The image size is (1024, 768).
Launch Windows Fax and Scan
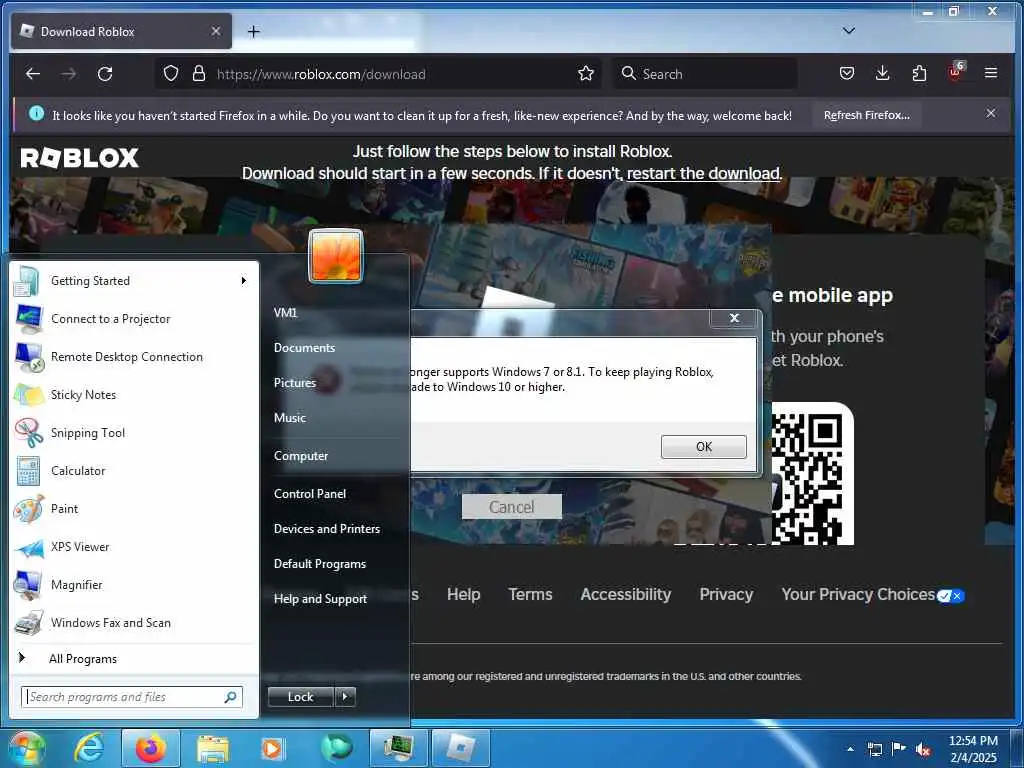coord(134,623)
